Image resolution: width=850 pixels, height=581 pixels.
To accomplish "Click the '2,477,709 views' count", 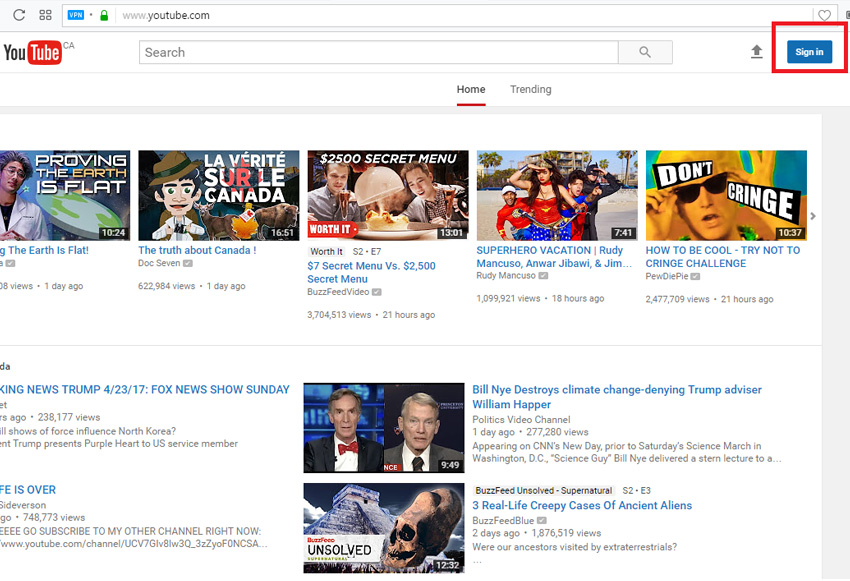I will tap(678, 299).
